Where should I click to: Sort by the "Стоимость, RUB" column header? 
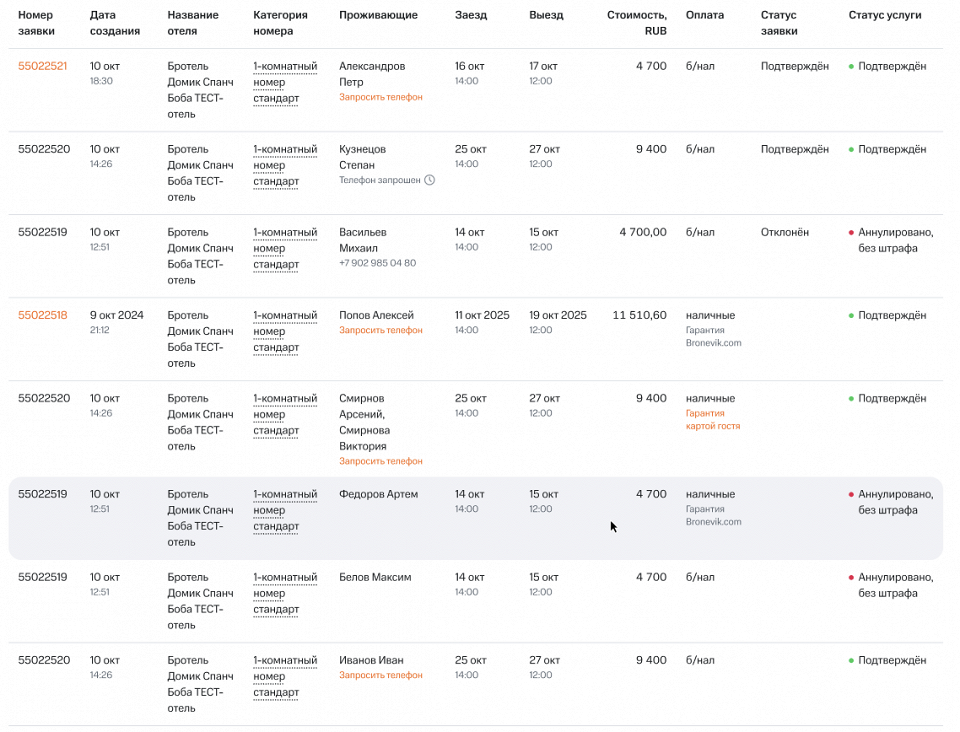pos(637,23)
